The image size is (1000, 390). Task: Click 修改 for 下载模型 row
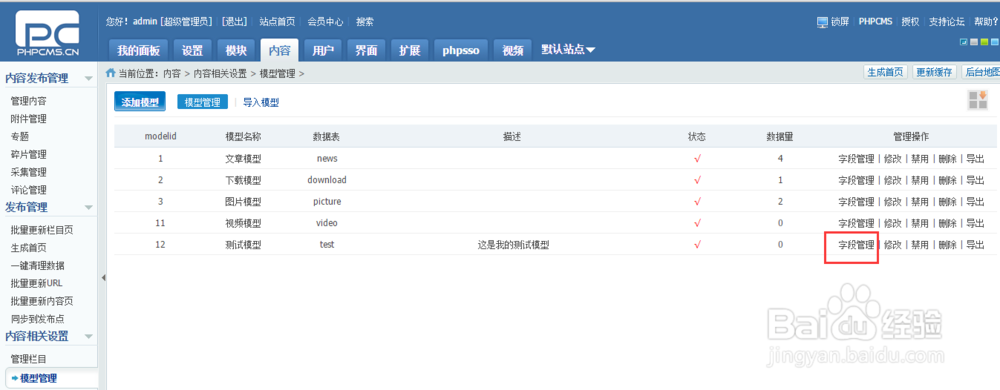coord(893,180)
